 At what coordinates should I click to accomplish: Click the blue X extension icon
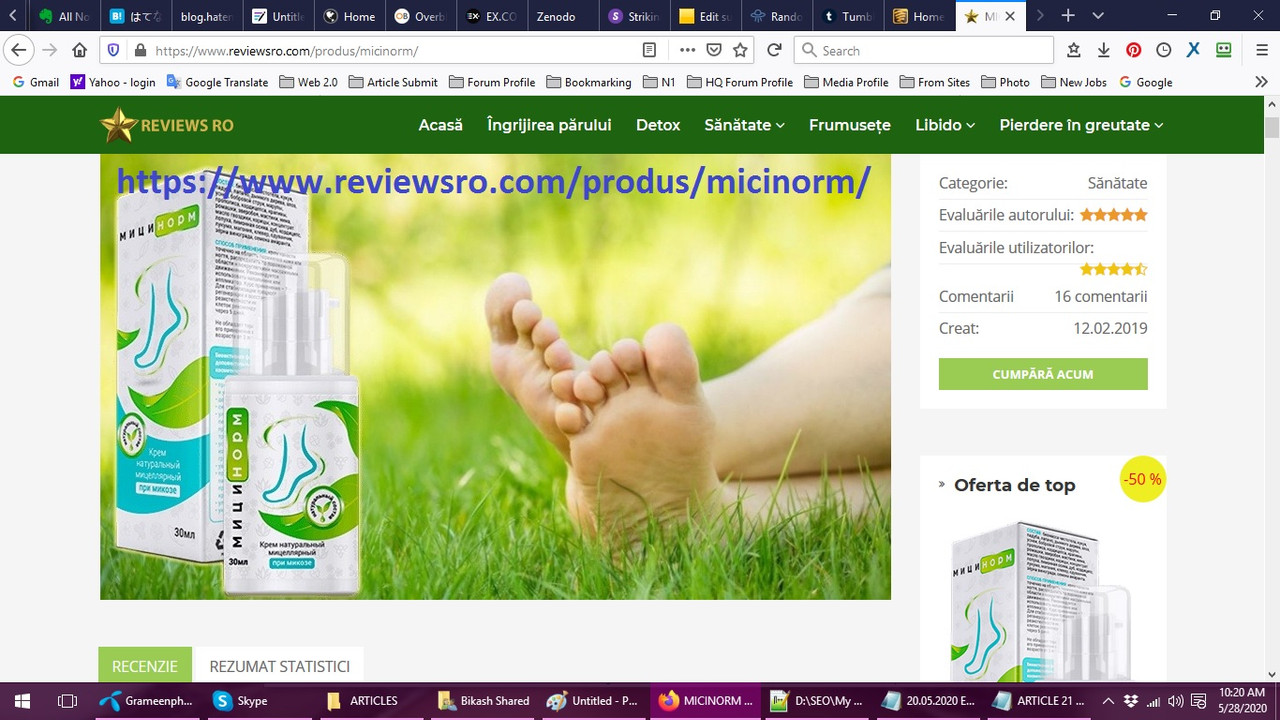pos(1193,50)
